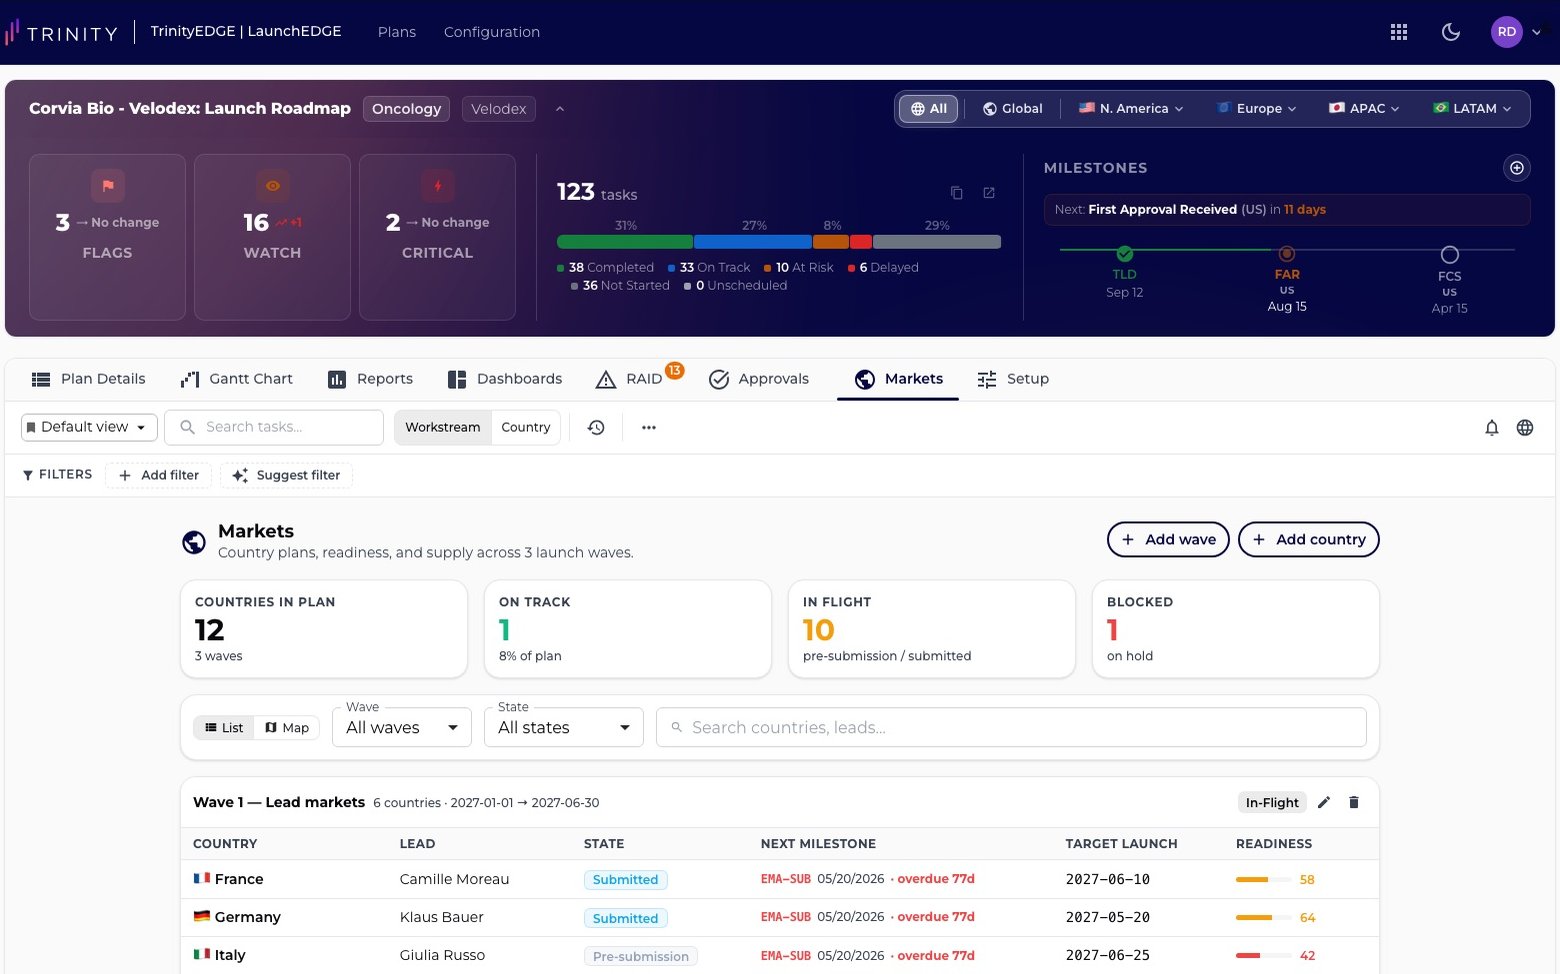
Task: Open the RAID tab
Action: [629, 379]
